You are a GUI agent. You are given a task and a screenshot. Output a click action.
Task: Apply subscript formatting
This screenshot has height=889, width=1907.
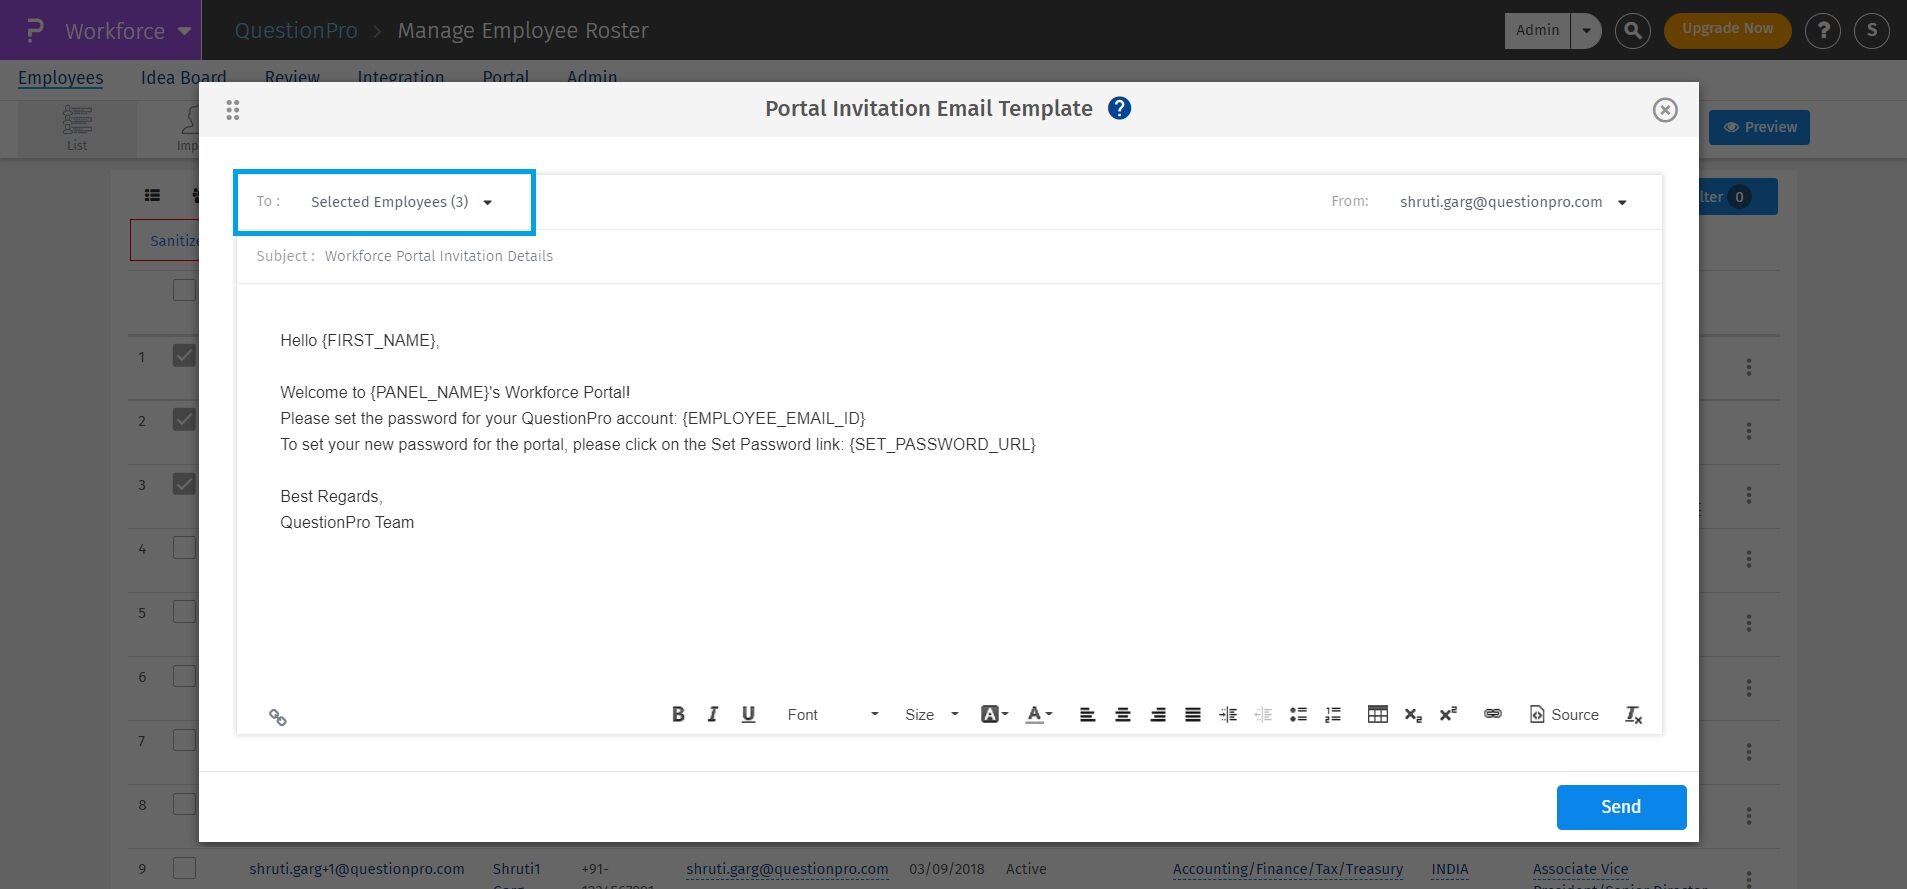[x=1413, y=714]
